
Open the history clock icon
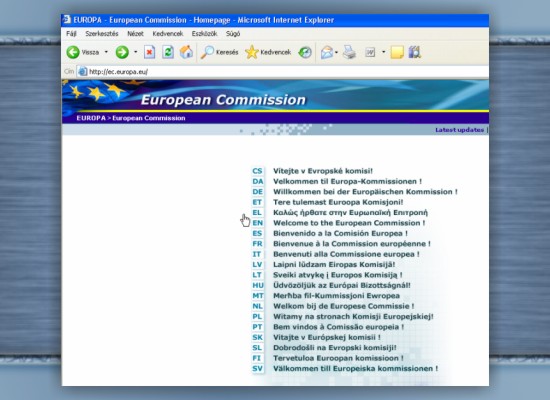[x=305, y=52]
